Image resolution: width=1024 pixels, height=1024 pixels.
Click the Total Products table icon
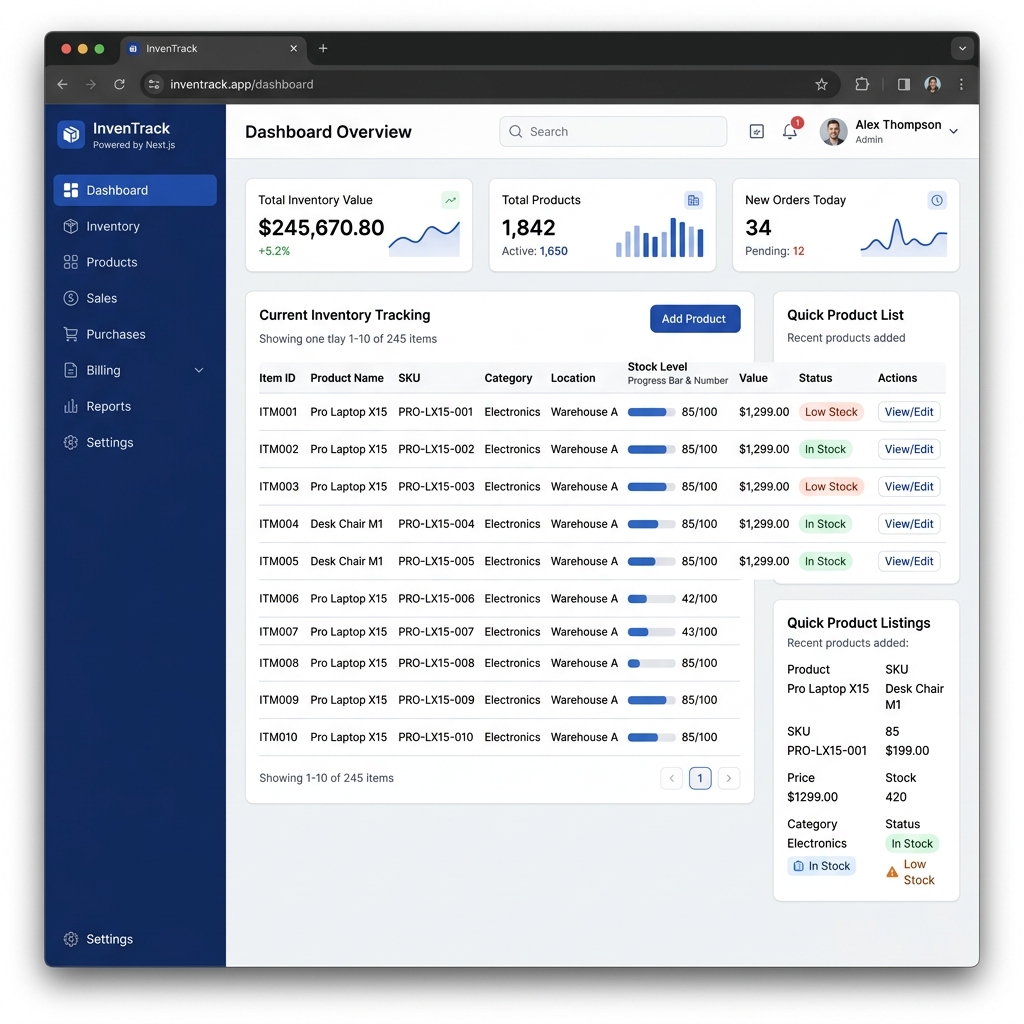(x=693, y=200)
